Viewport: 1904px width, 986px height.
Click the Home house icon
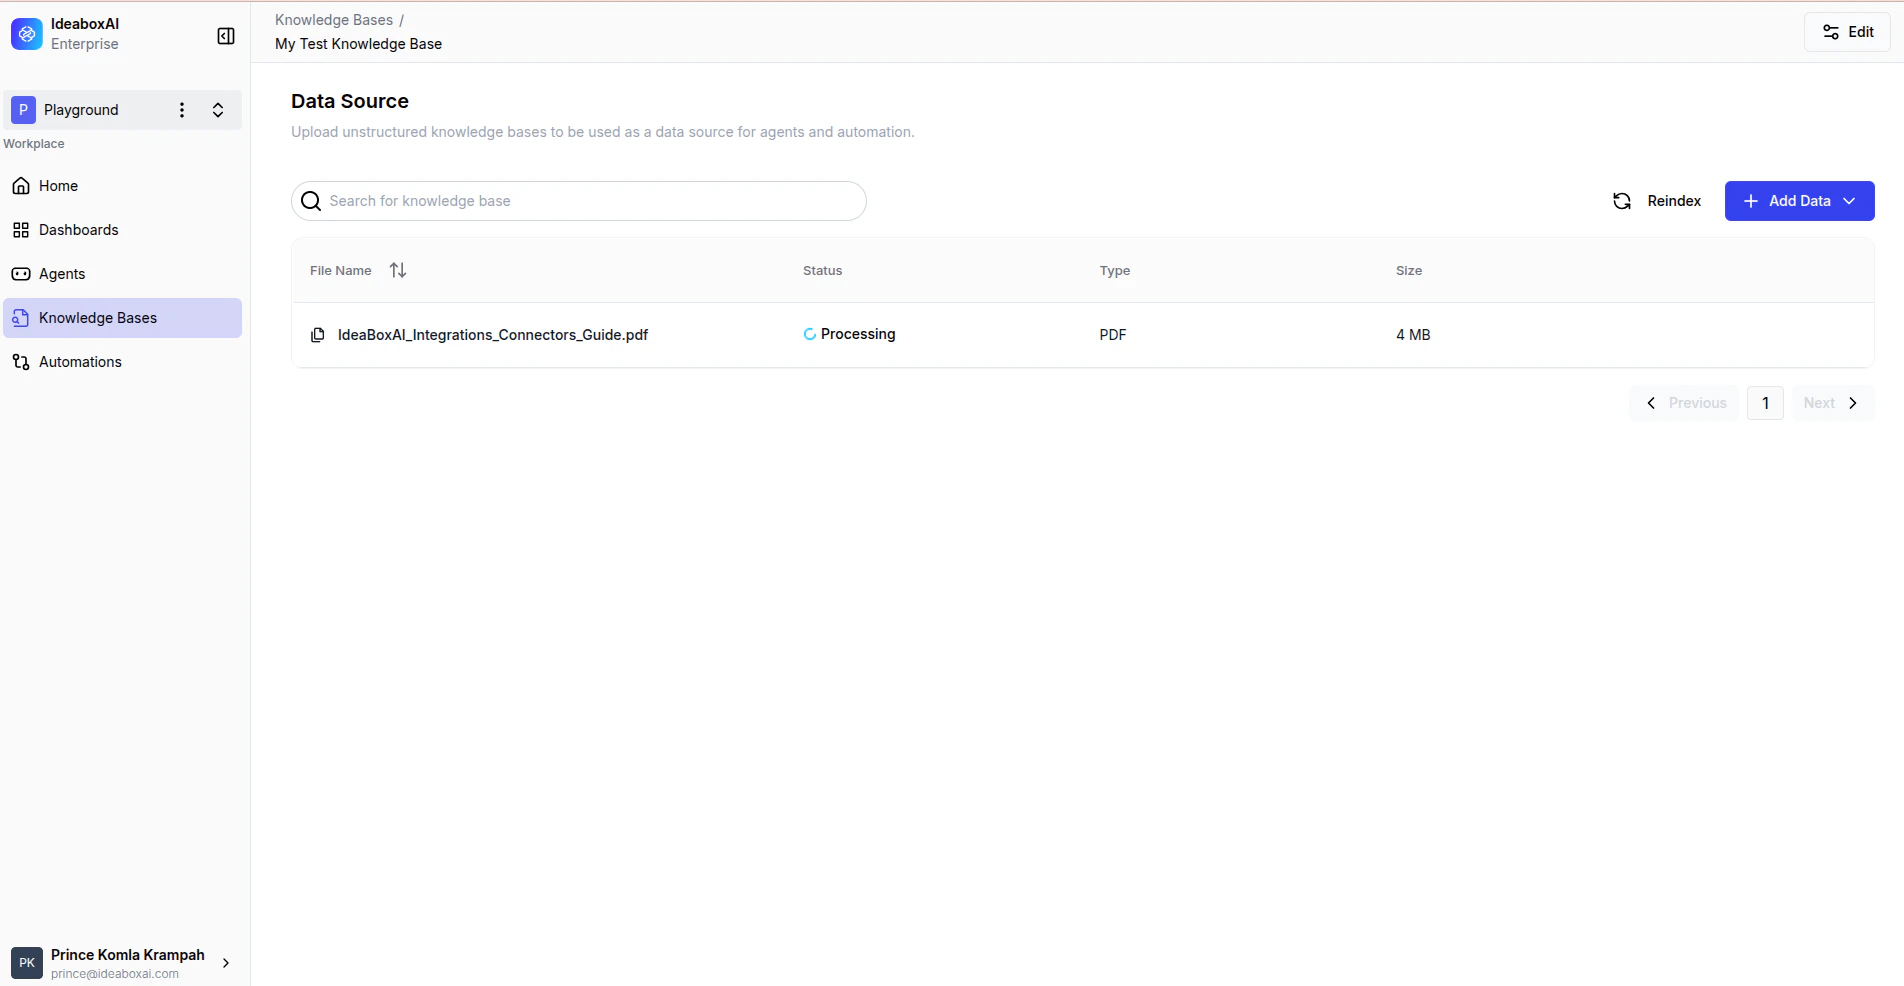pyautogui.click(x=21, y=186)
